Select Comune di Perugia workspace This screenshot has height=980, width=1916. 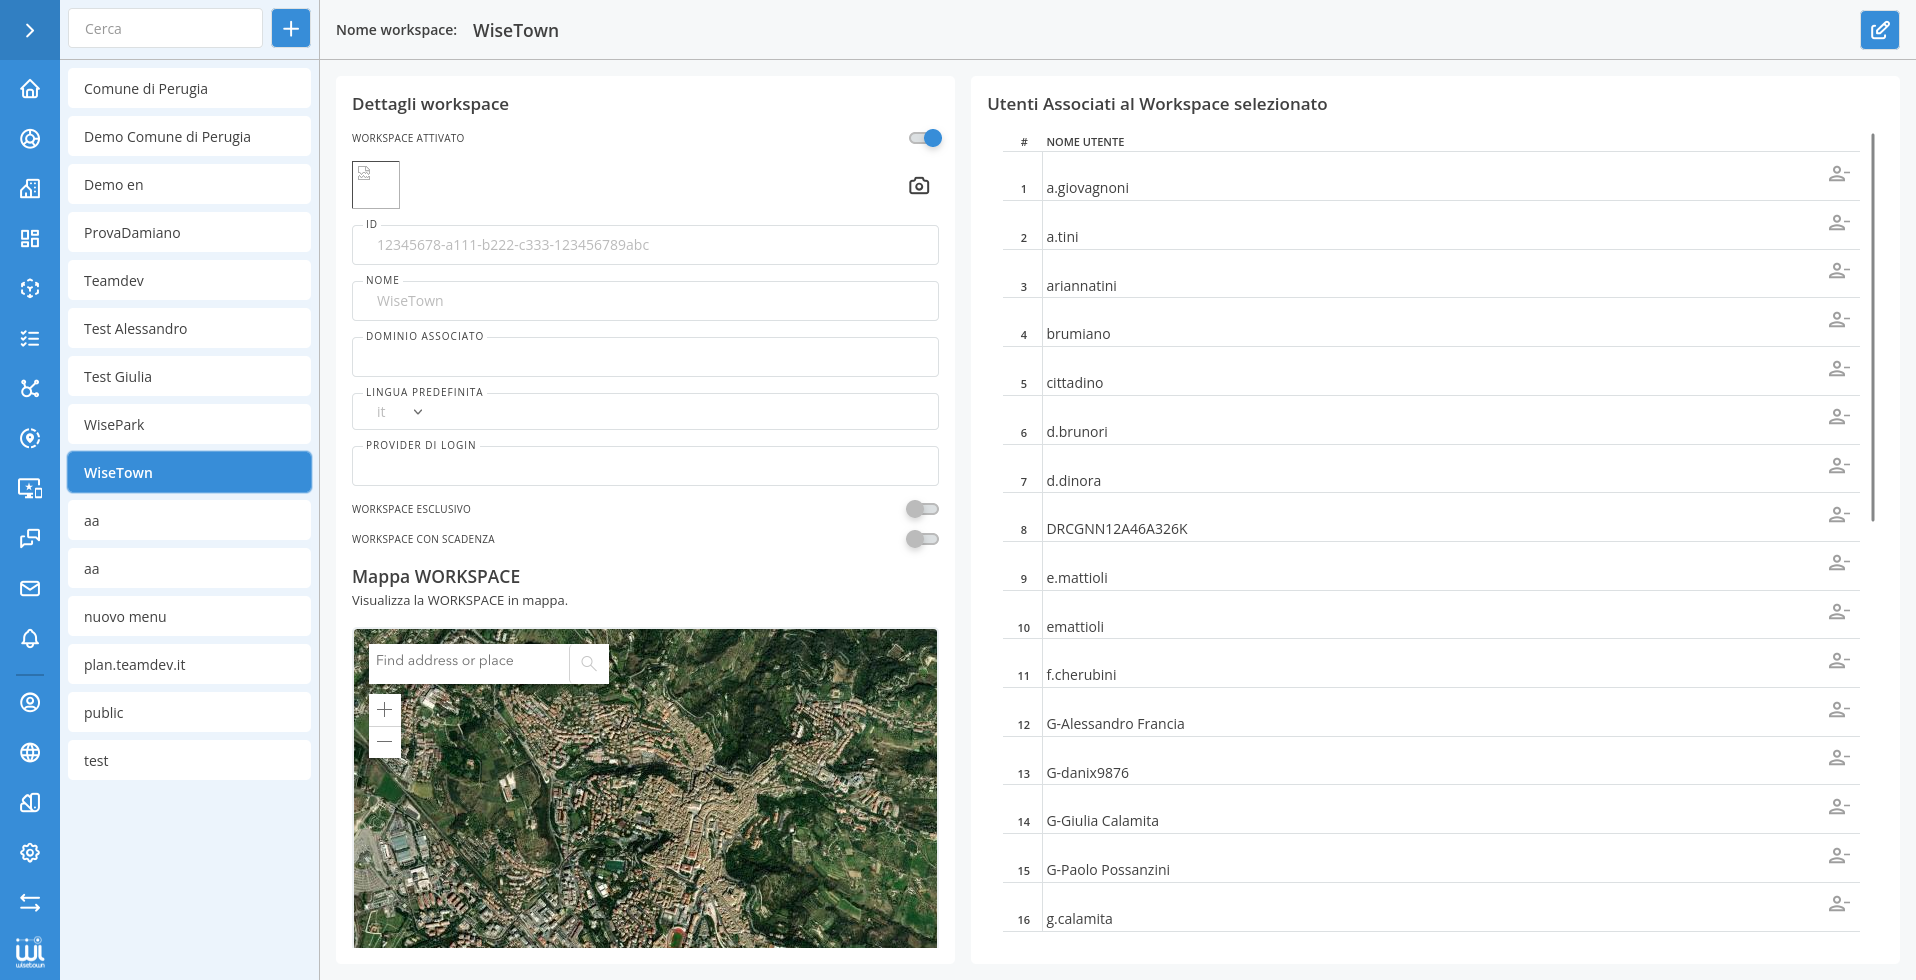tap(189, 89)
